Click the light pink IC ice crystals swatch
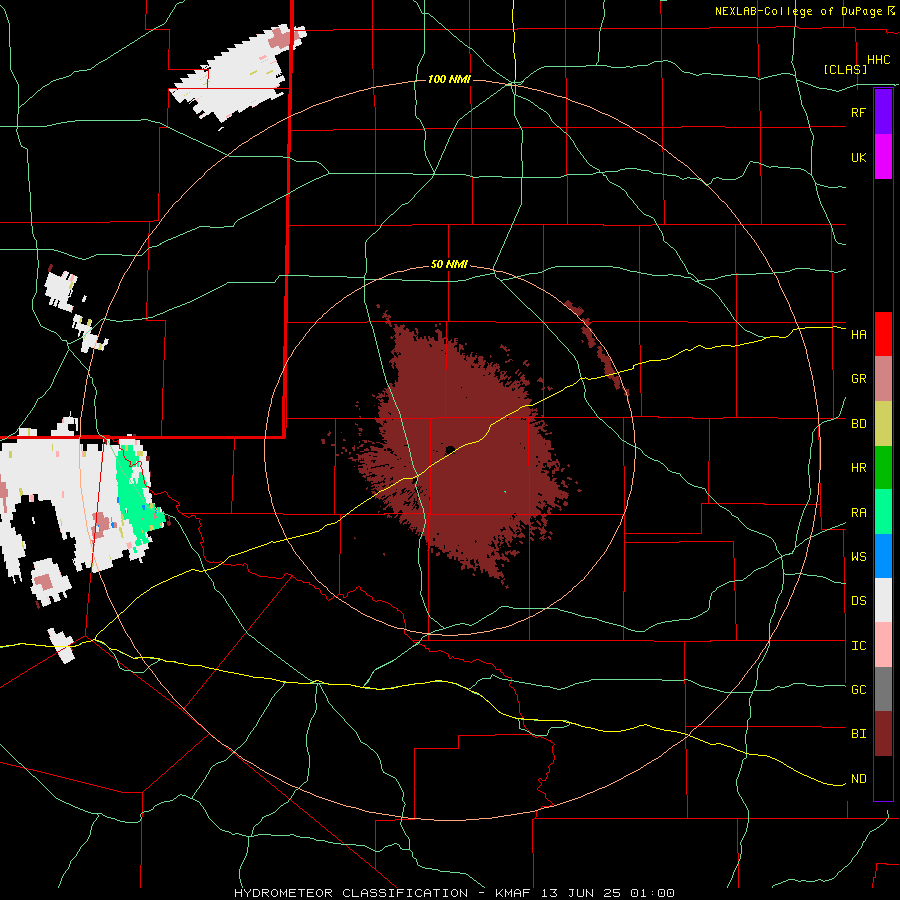This screenshot has width=900, height=900. 883,645
